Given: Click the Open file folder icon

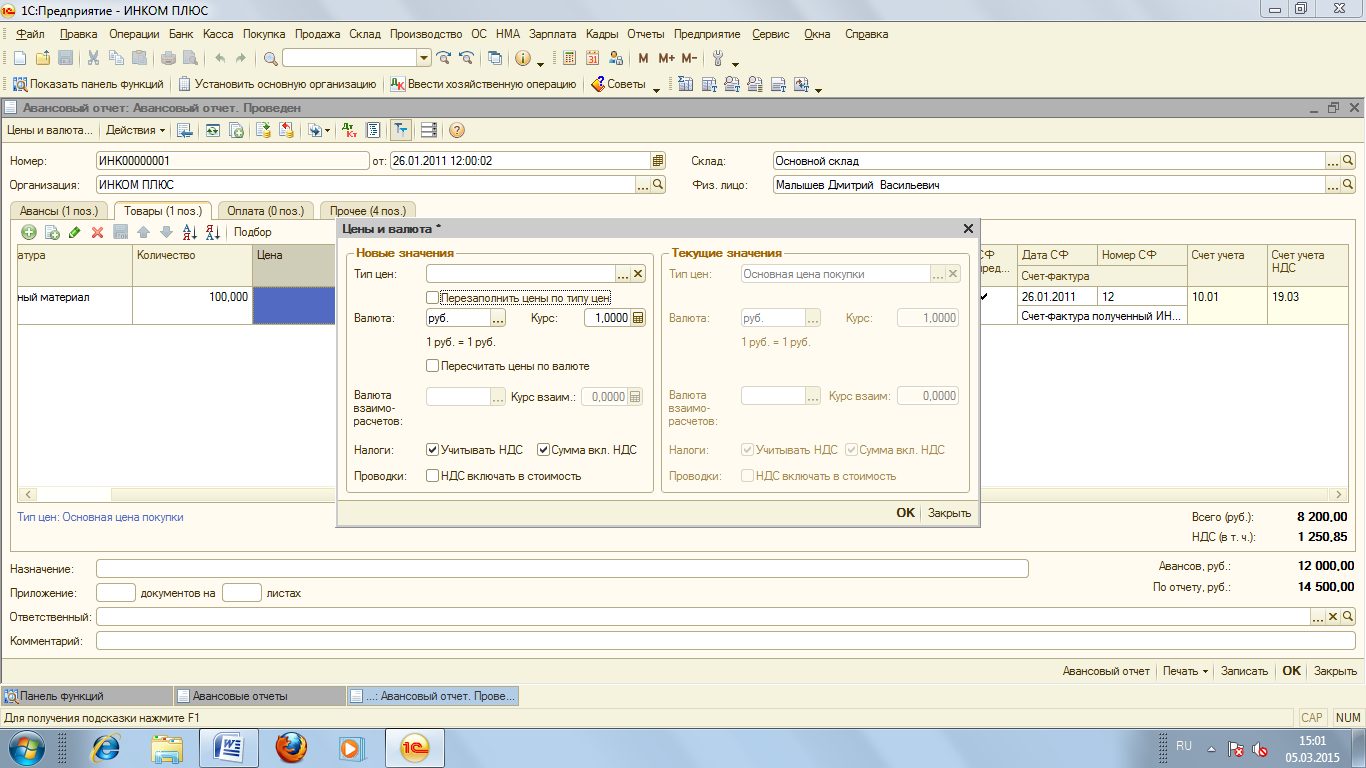Looking at the screenshot, I should (42, 58).
